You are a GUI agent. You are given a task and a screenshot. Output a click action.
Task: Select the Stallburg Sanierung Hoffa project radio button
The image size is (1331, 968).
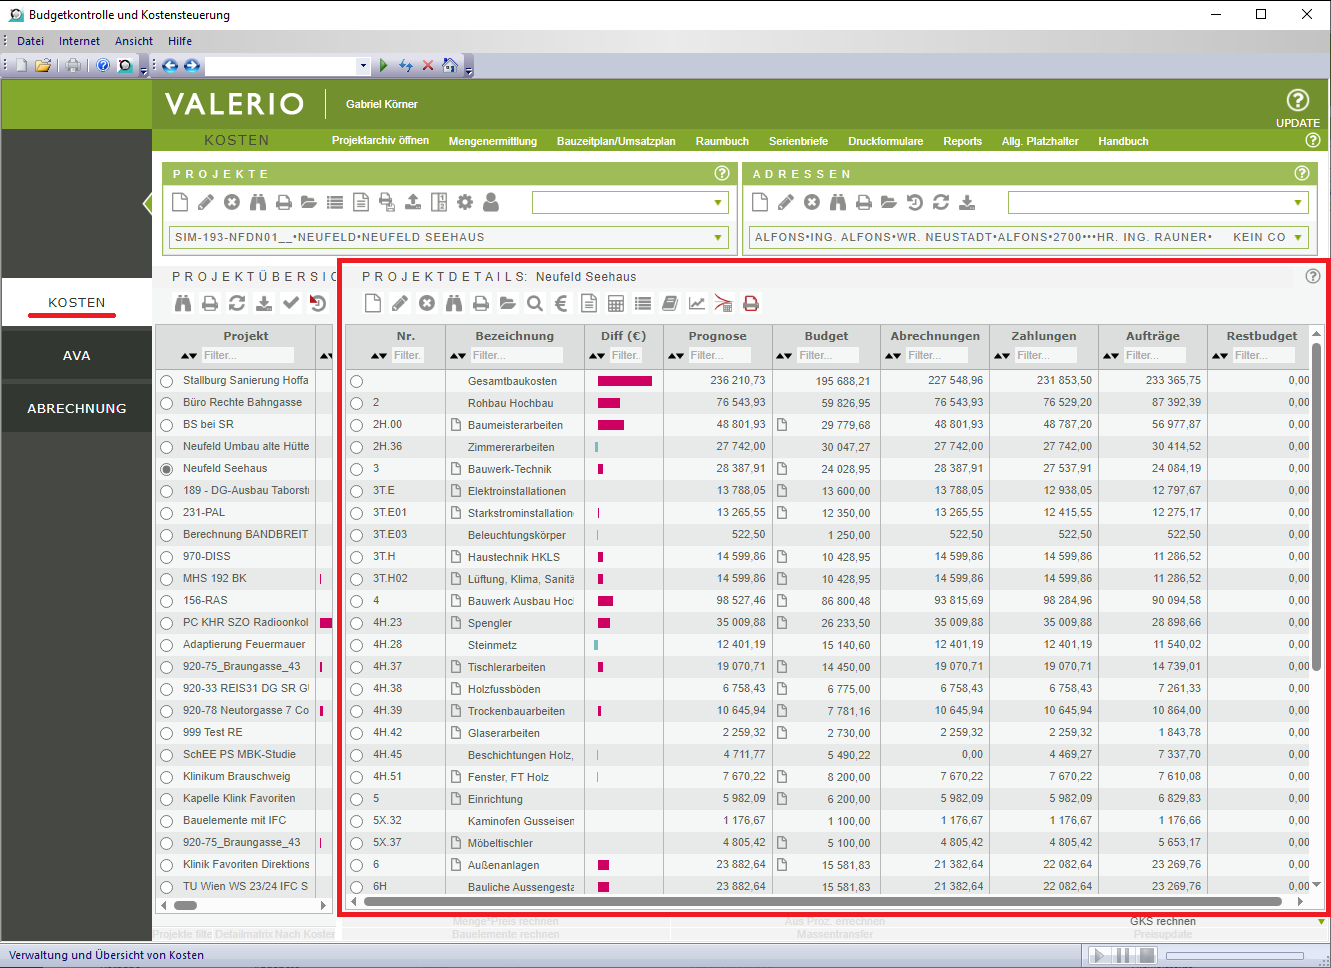(167, 381)
